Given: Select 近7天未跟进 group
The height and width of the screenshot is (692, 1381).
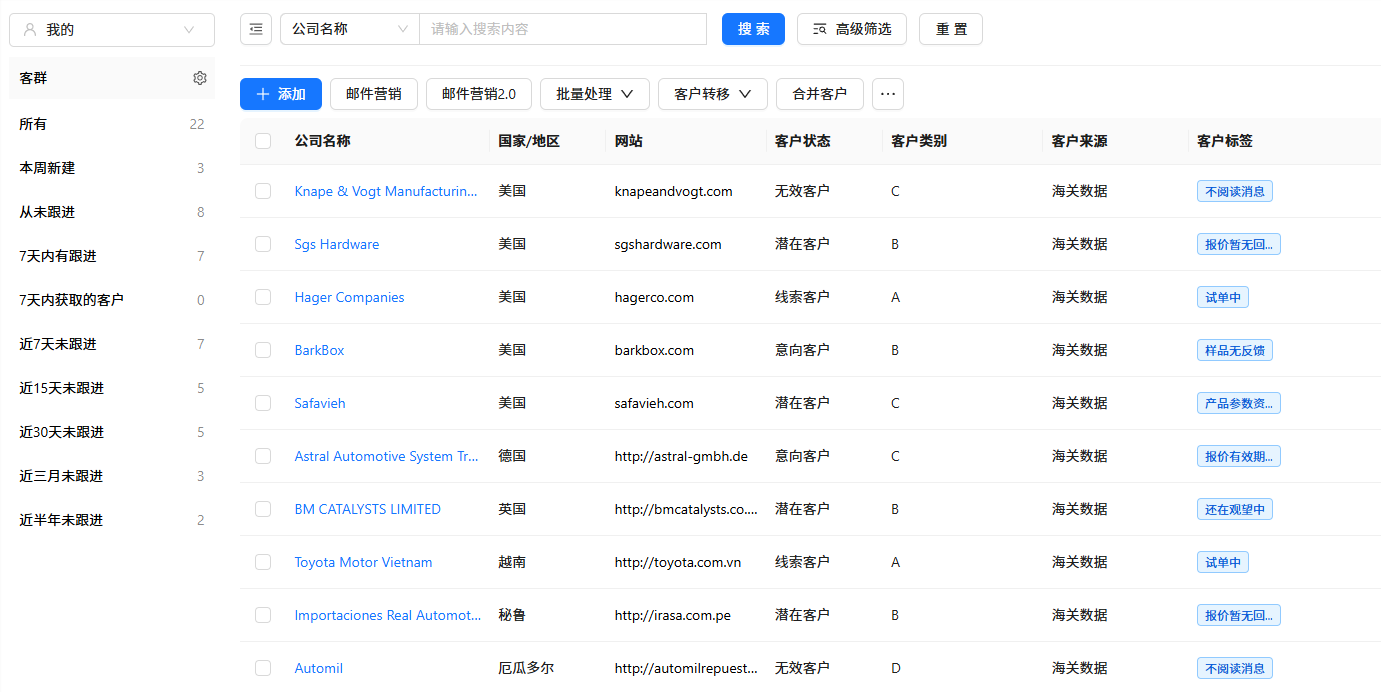Looking at the screenshot, I should (x=112, y=344).
